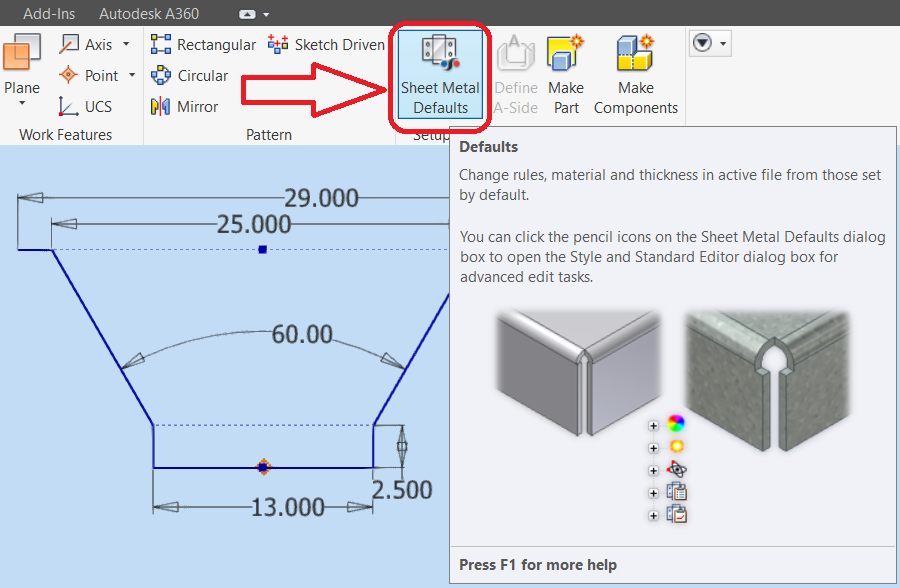The height and width of the screenshot is (588, 900).
Task: Switch to the Add-Ins ribbon tab
Action: [x=48, y=13]
